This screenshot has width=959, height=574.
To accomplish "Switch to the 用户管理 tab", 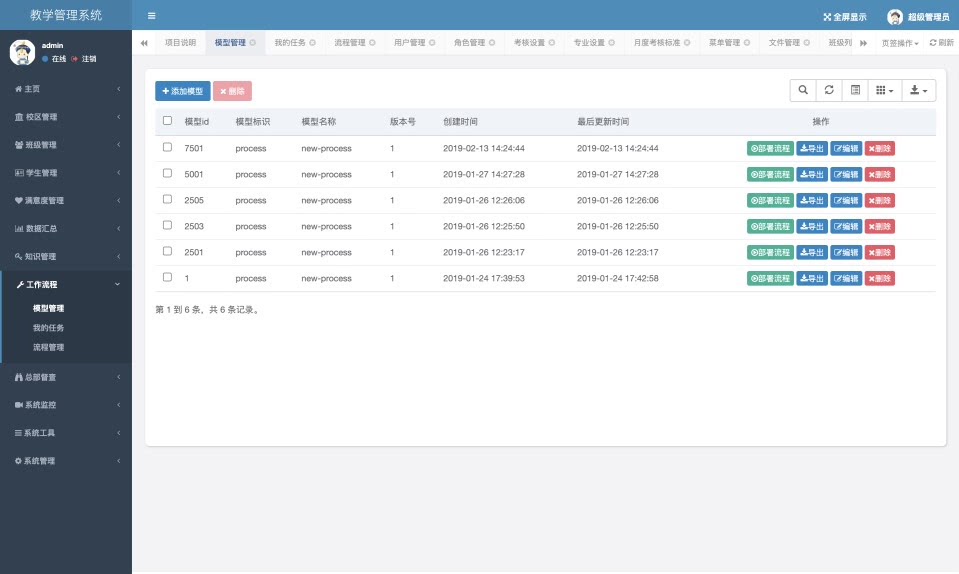I will click(409, 43).
